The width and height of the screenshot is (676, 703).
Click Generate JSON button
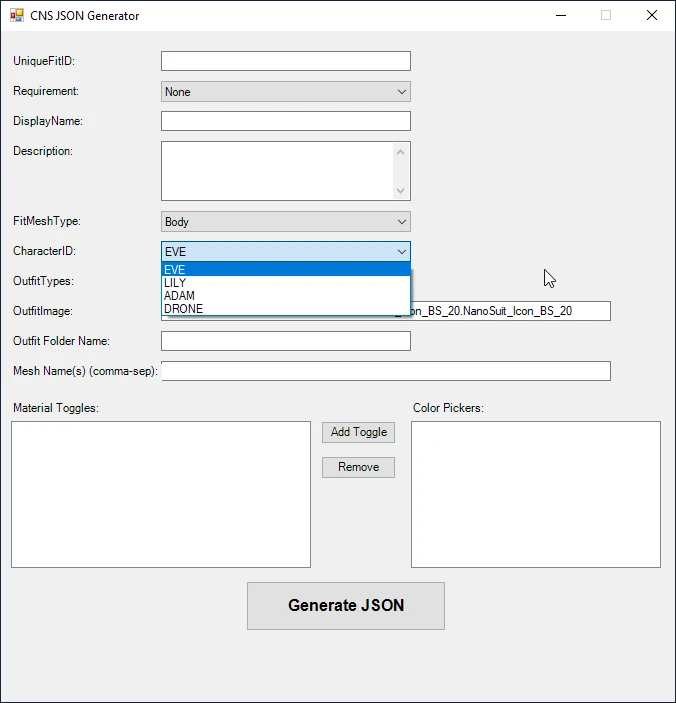pyautogui.click(x=345, y=605)
